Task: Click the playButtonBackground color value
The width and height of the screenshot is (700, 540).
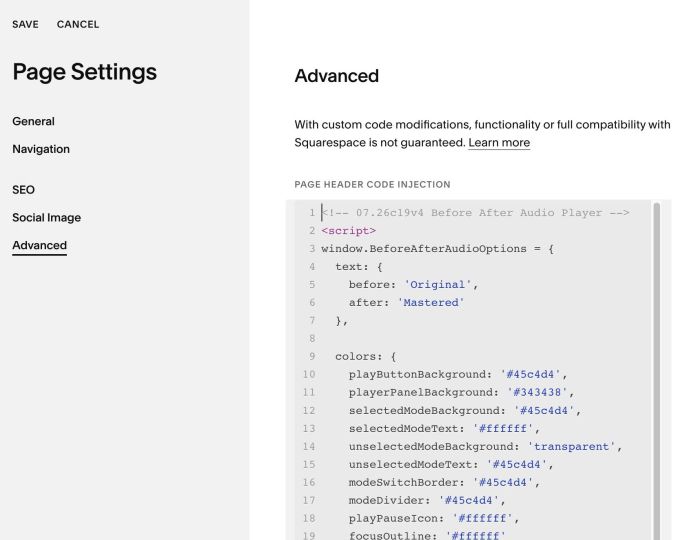Action: click(x=530, y=374)
